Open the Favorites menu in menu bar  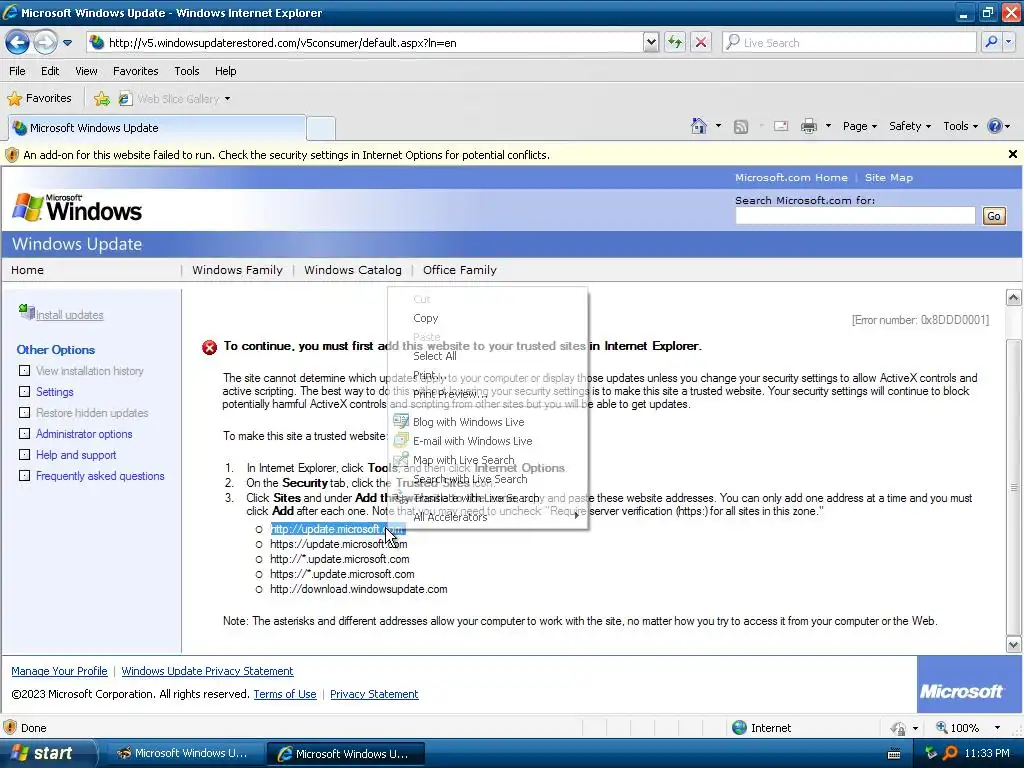(x=135, y=71)
